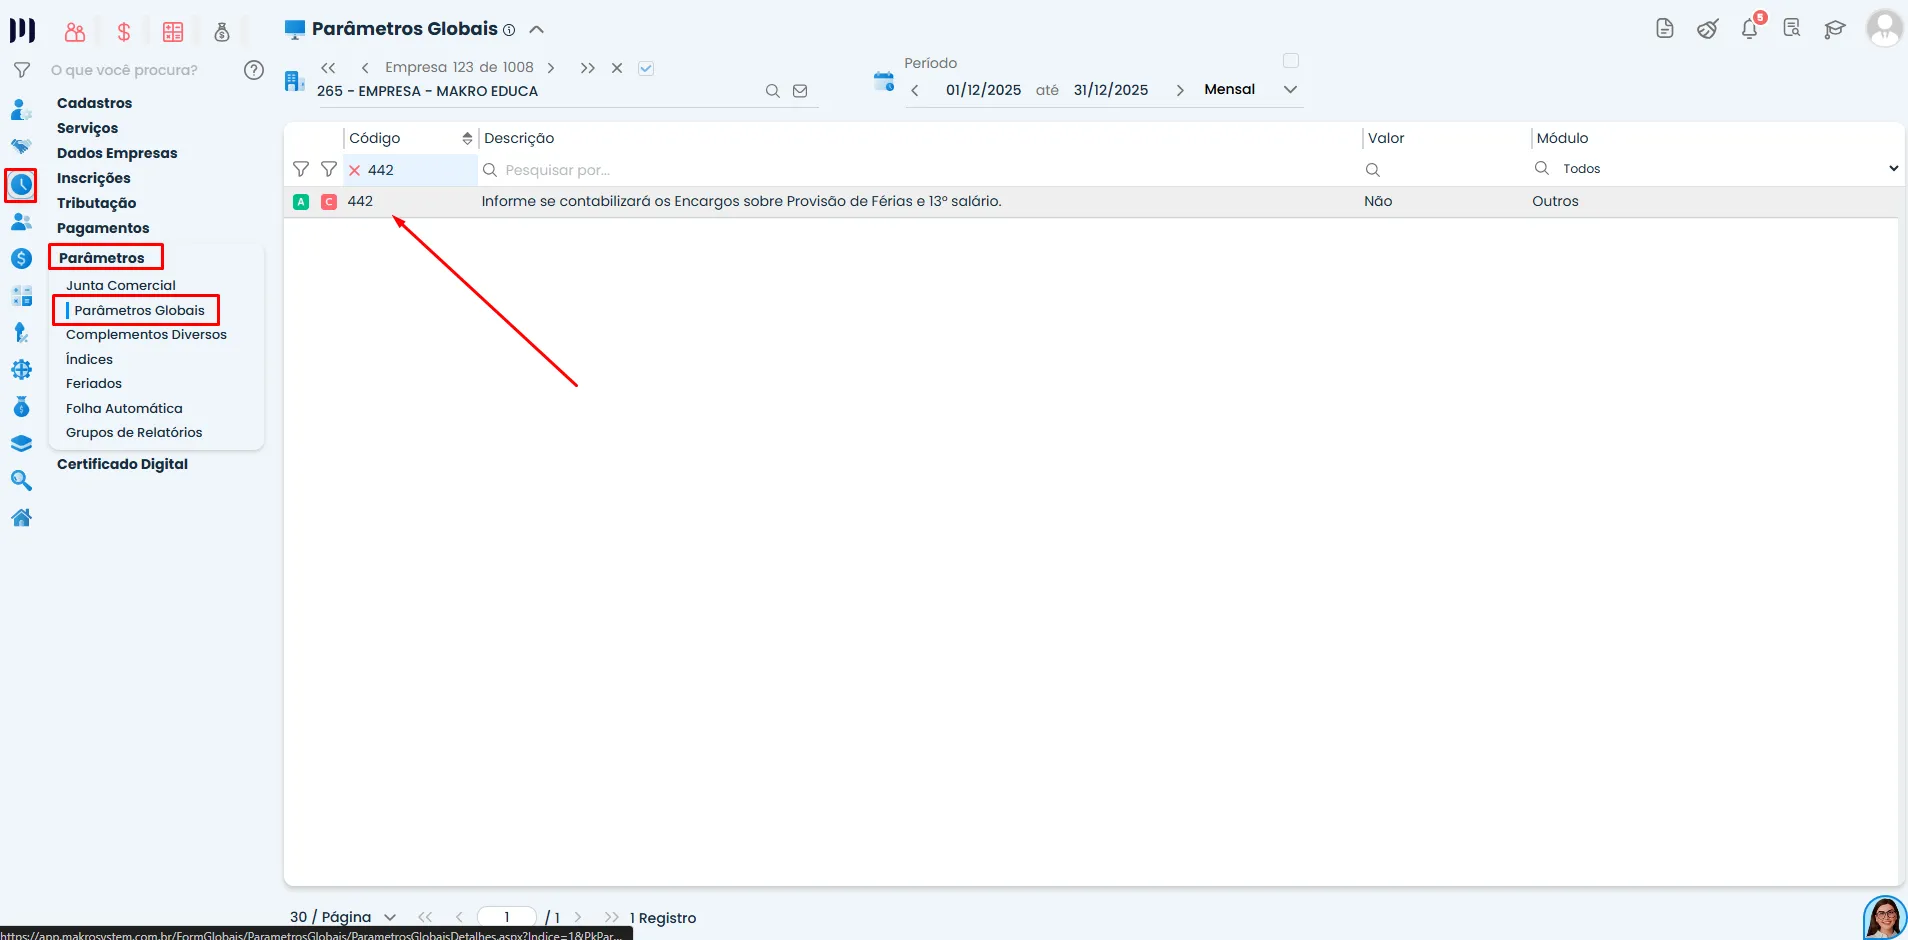Advance to the next period
This screenshot has width=1908, height=940.
click(x=1180, y=90)
